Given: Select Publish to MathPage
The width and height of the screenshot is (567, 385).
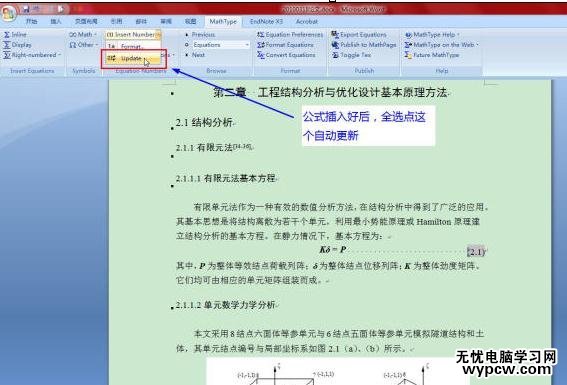Looking at the screenshot, I should [364, 45].
